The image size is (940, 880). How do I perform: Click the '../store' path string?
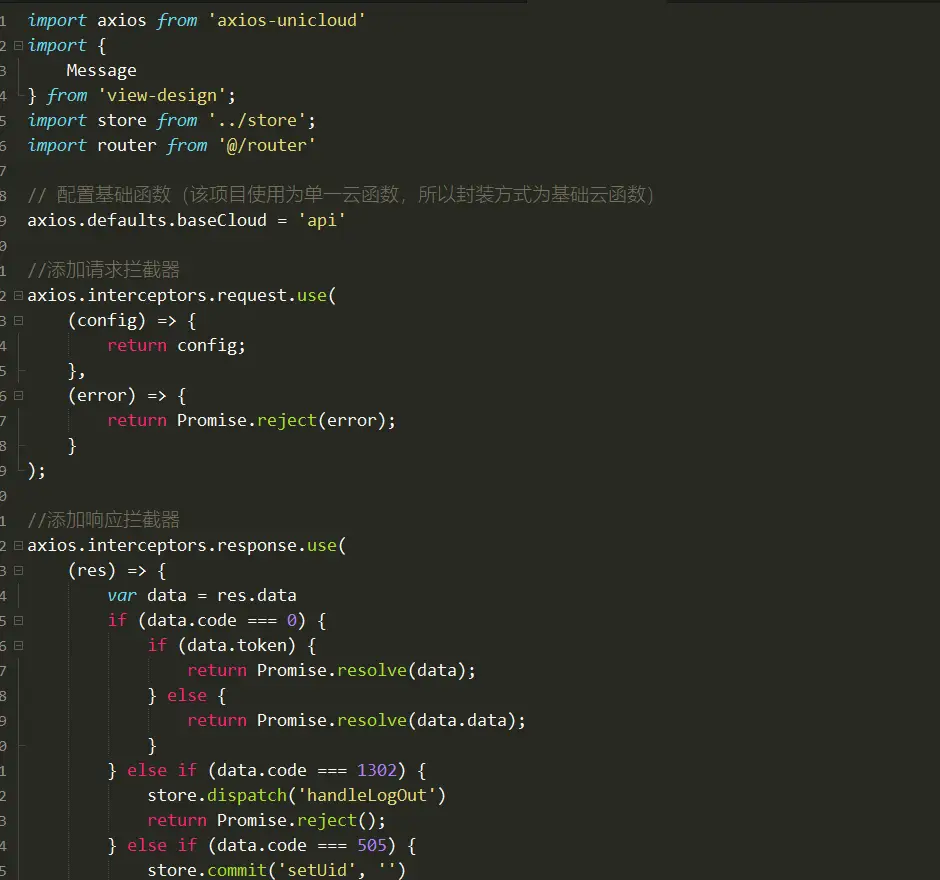pyautogui.click(x=257, y=120)
